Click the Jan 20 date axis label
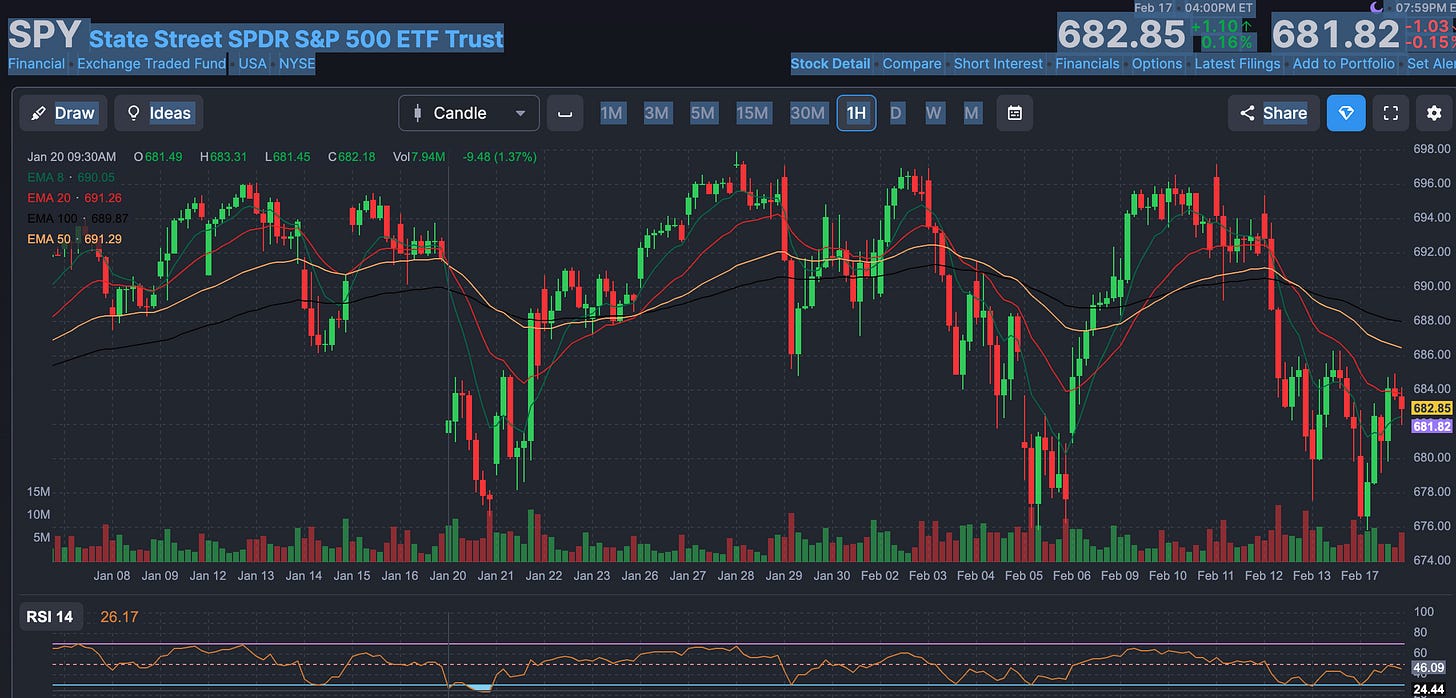Viewport: 1456px width, 698px height. click(448, 576)
